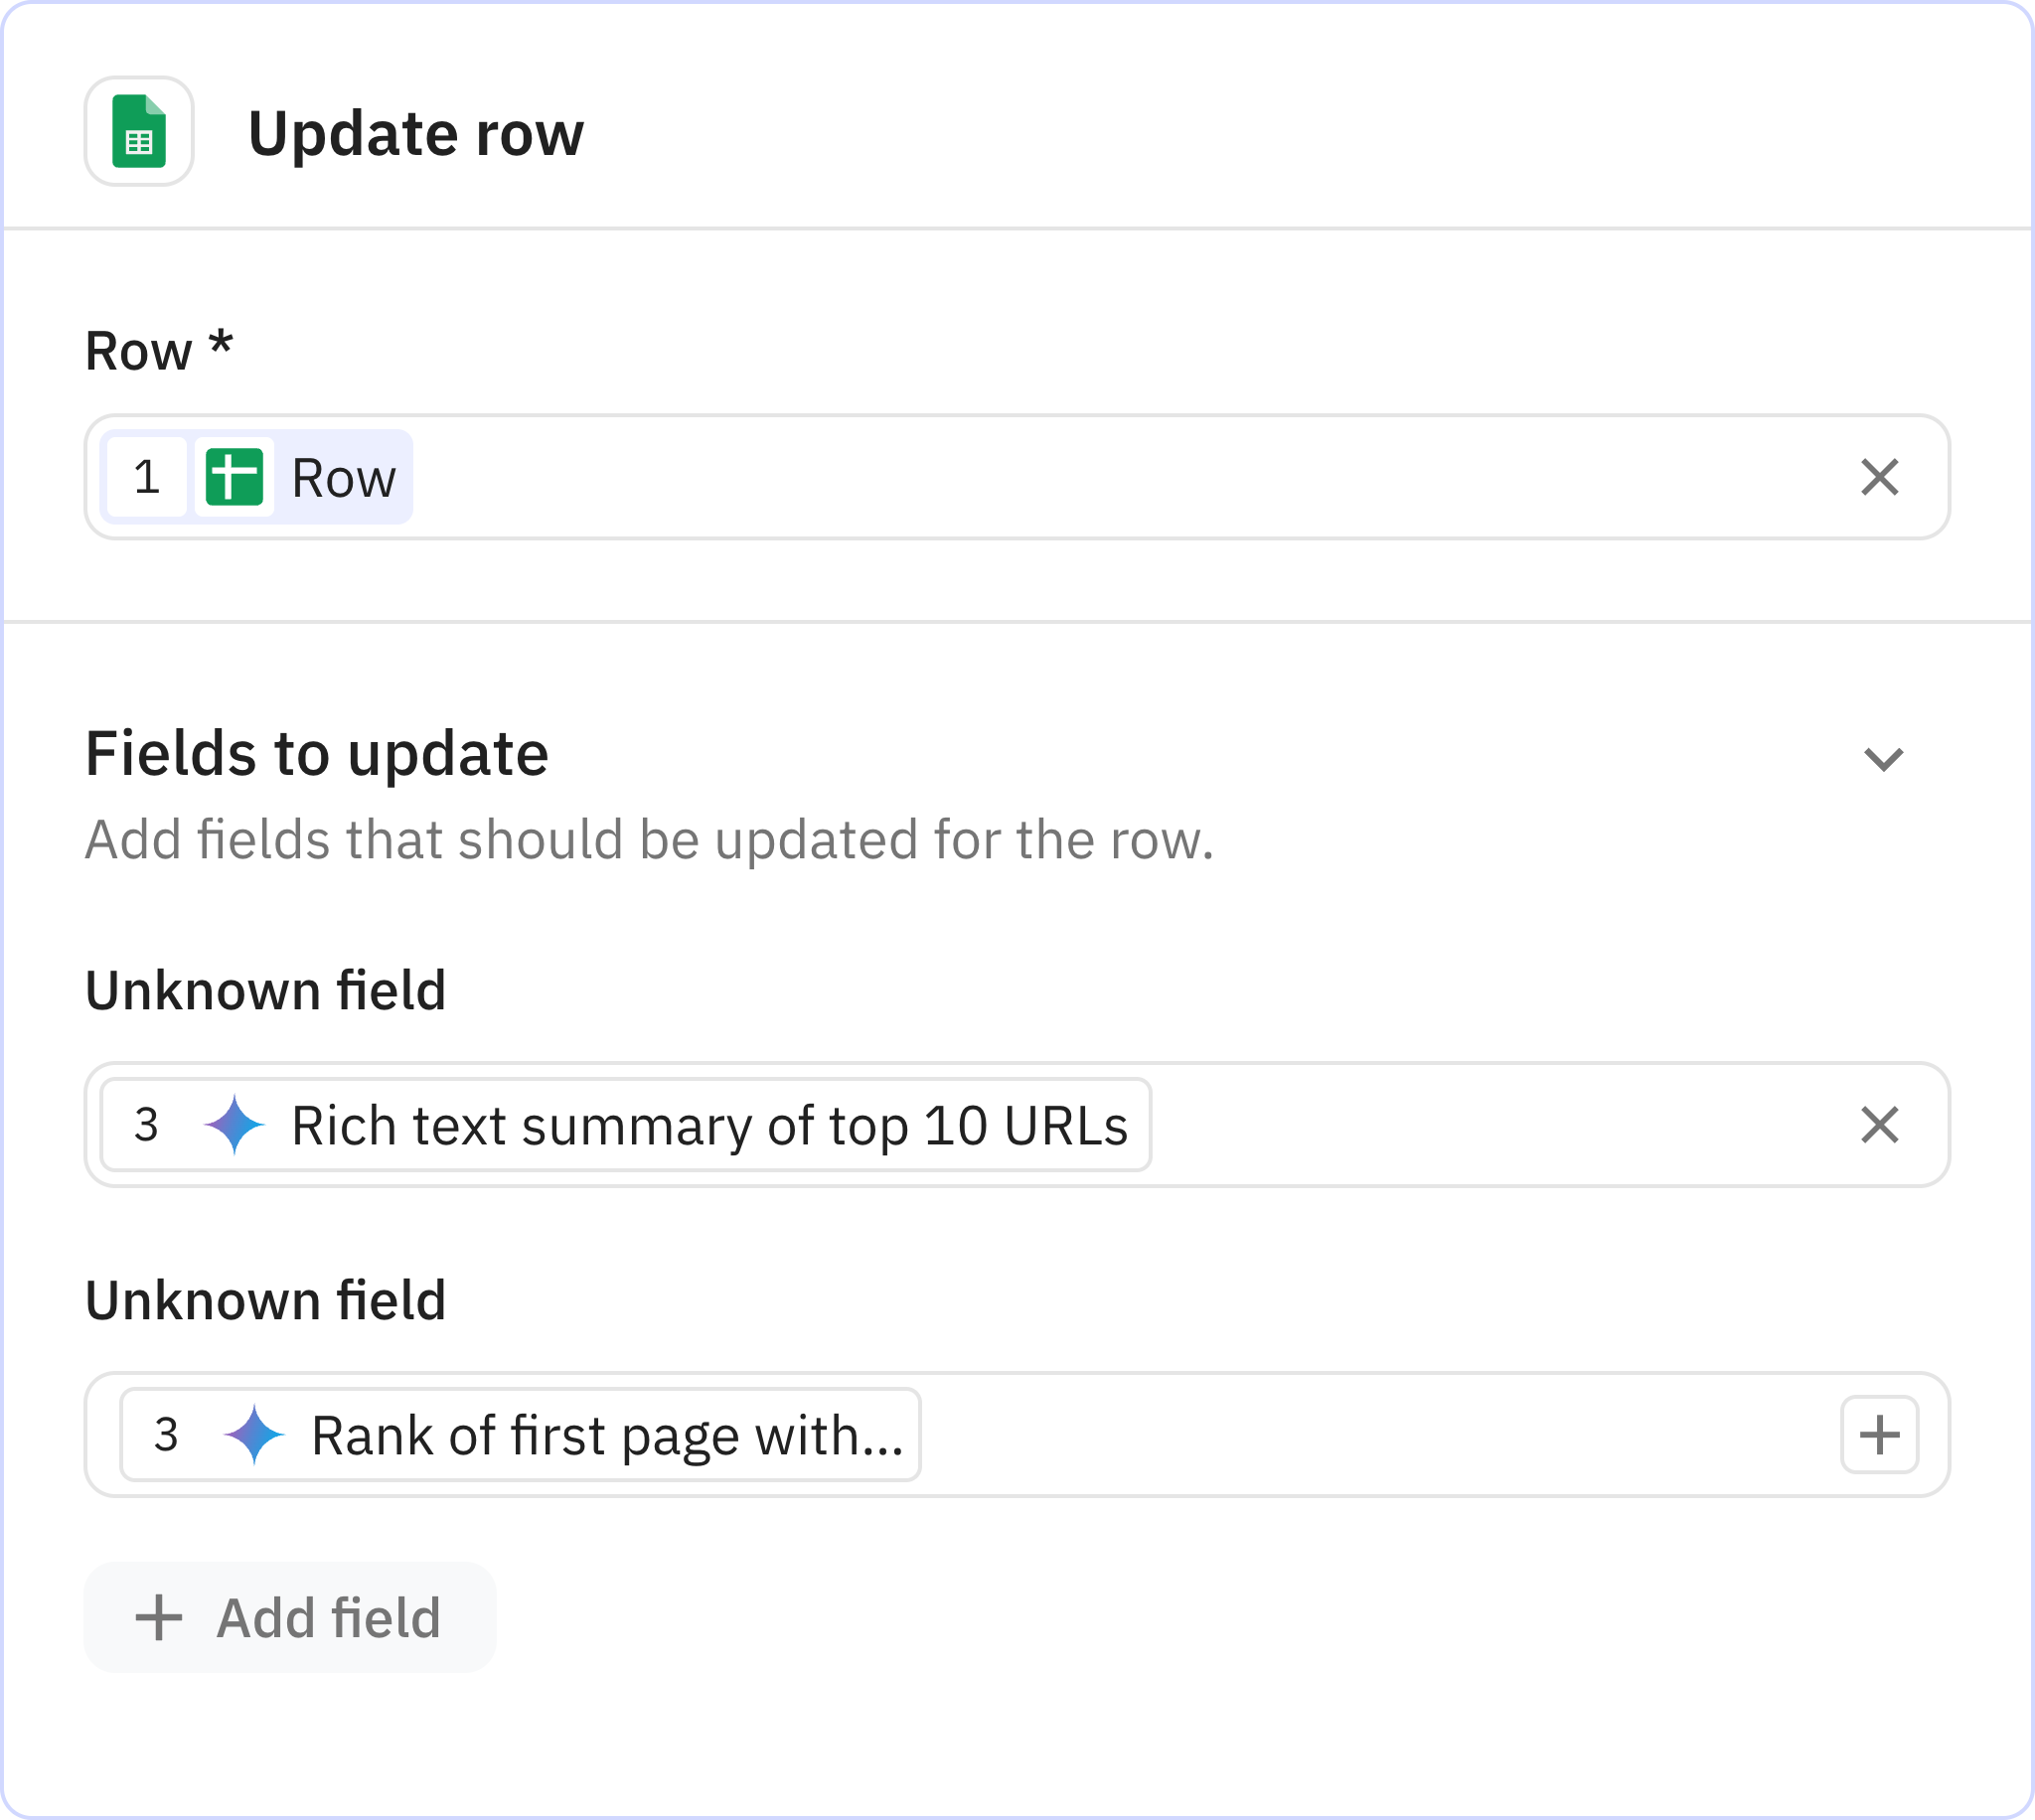The height and width of the screenshot is (1820, 2035).
Task: Click 'Add fields that should be updated' description
Action: 650,839
